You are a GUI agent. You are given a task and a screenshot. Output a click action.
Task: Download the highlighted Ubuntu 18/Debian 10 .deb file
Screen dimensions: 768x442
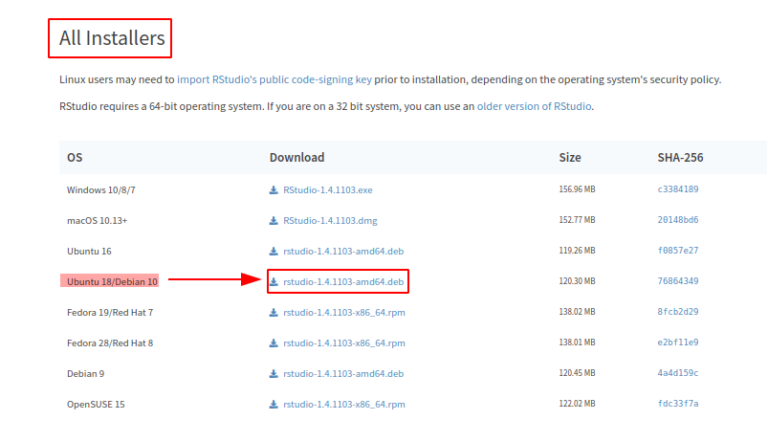point(343,282)
